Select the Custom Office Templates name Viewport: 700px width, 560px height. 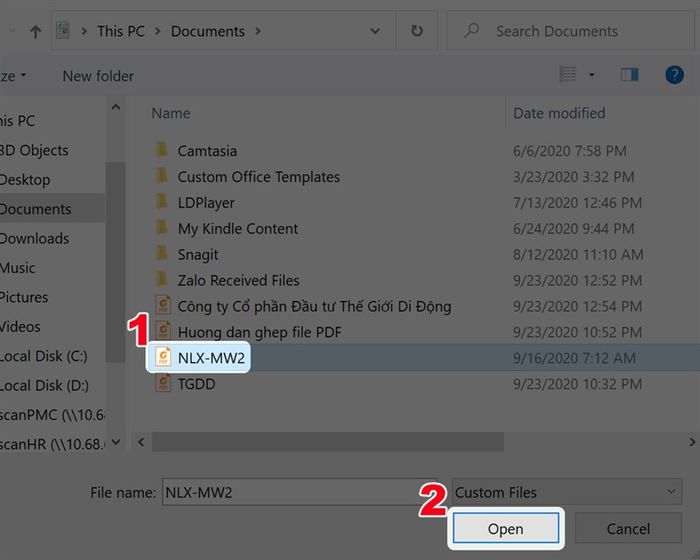(259, 177)
